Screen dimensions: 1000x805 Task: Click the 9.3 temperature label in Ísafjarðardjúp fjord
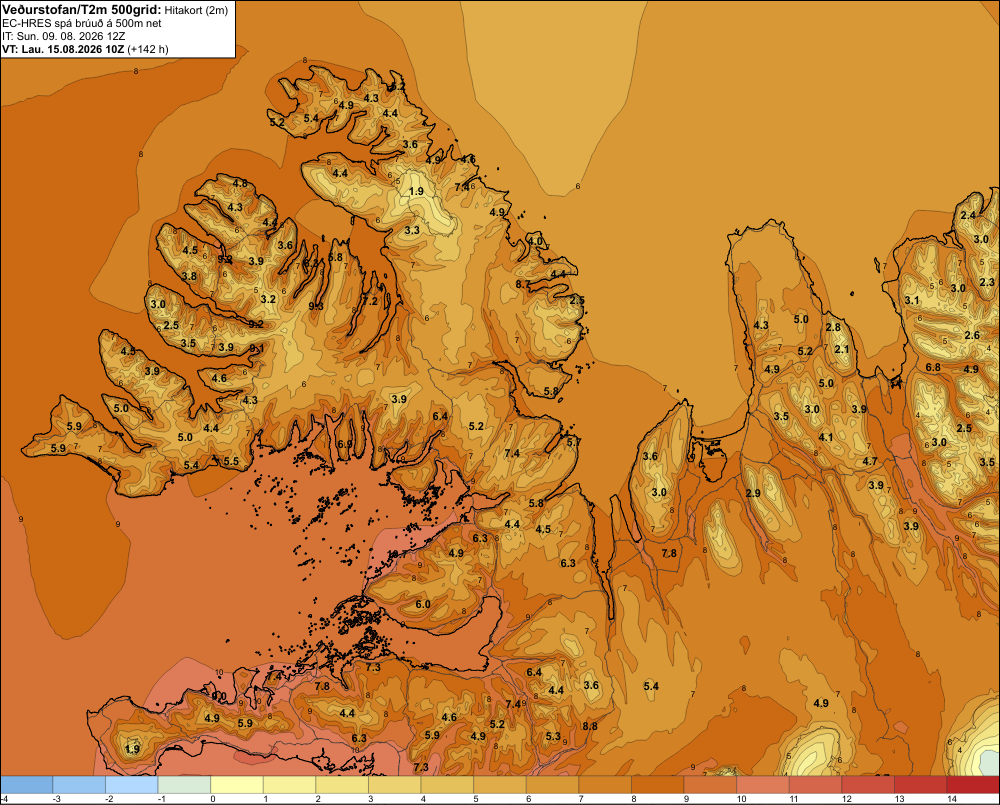click(316, 306)
